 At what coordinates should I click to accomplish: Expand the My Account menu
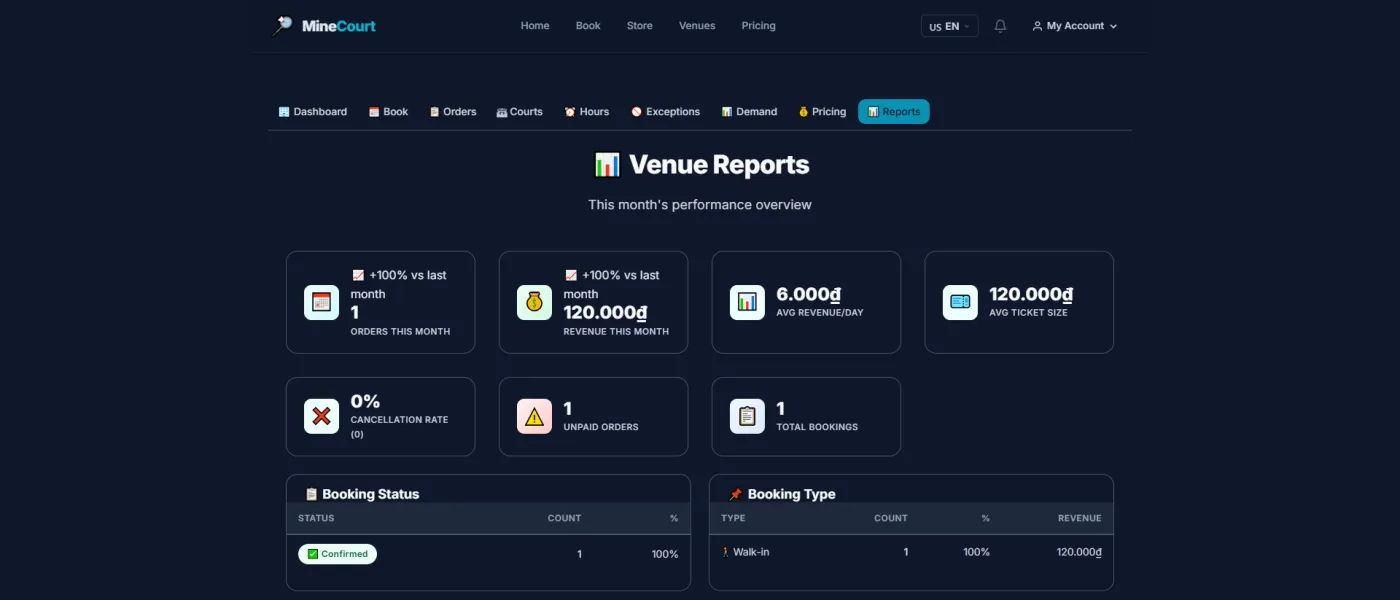click(x=1075, y=26)
